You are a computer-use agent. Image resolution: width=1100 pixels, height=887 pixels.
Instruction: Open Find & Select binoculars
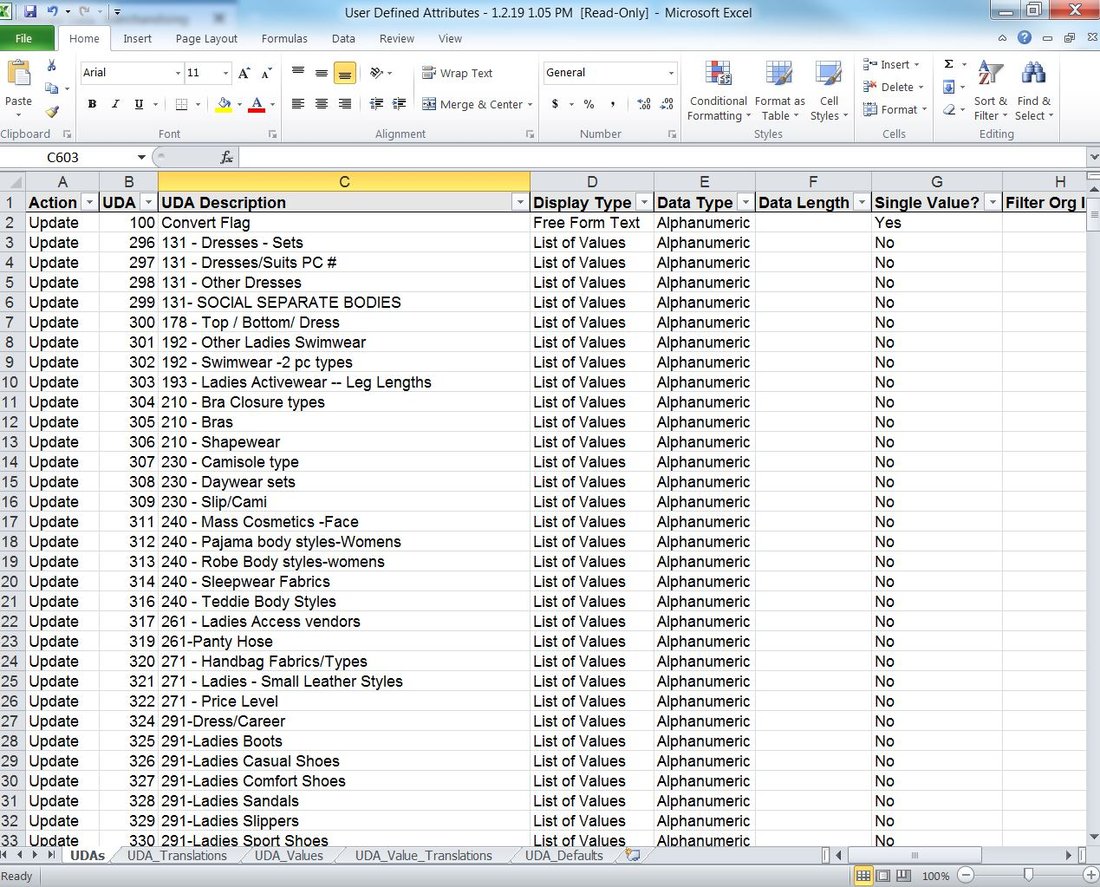pos(1033,91)
